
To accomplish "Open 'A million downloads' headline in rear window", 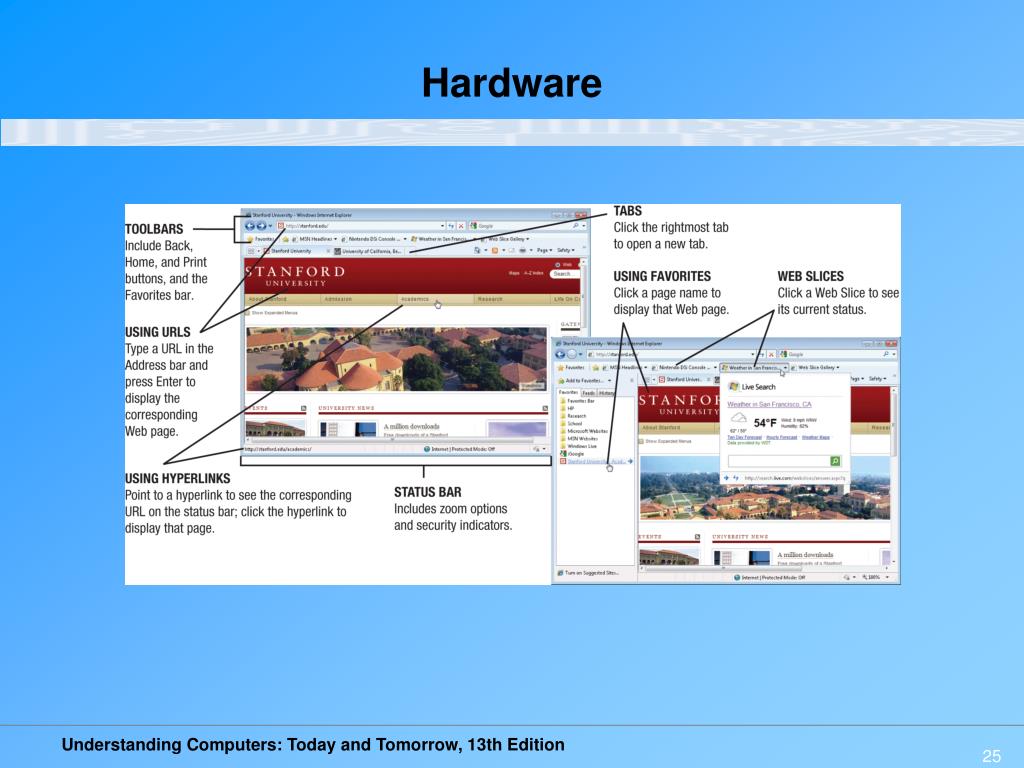I will (x=411, y=426).
